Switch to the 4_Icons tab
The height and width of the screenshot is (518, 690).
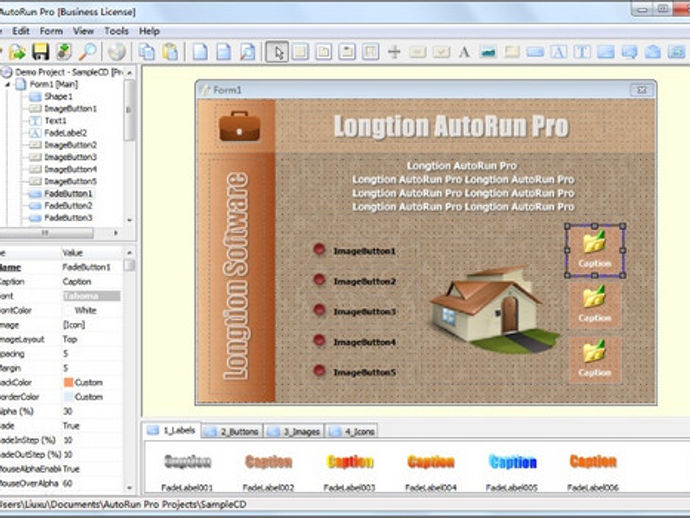352,432
